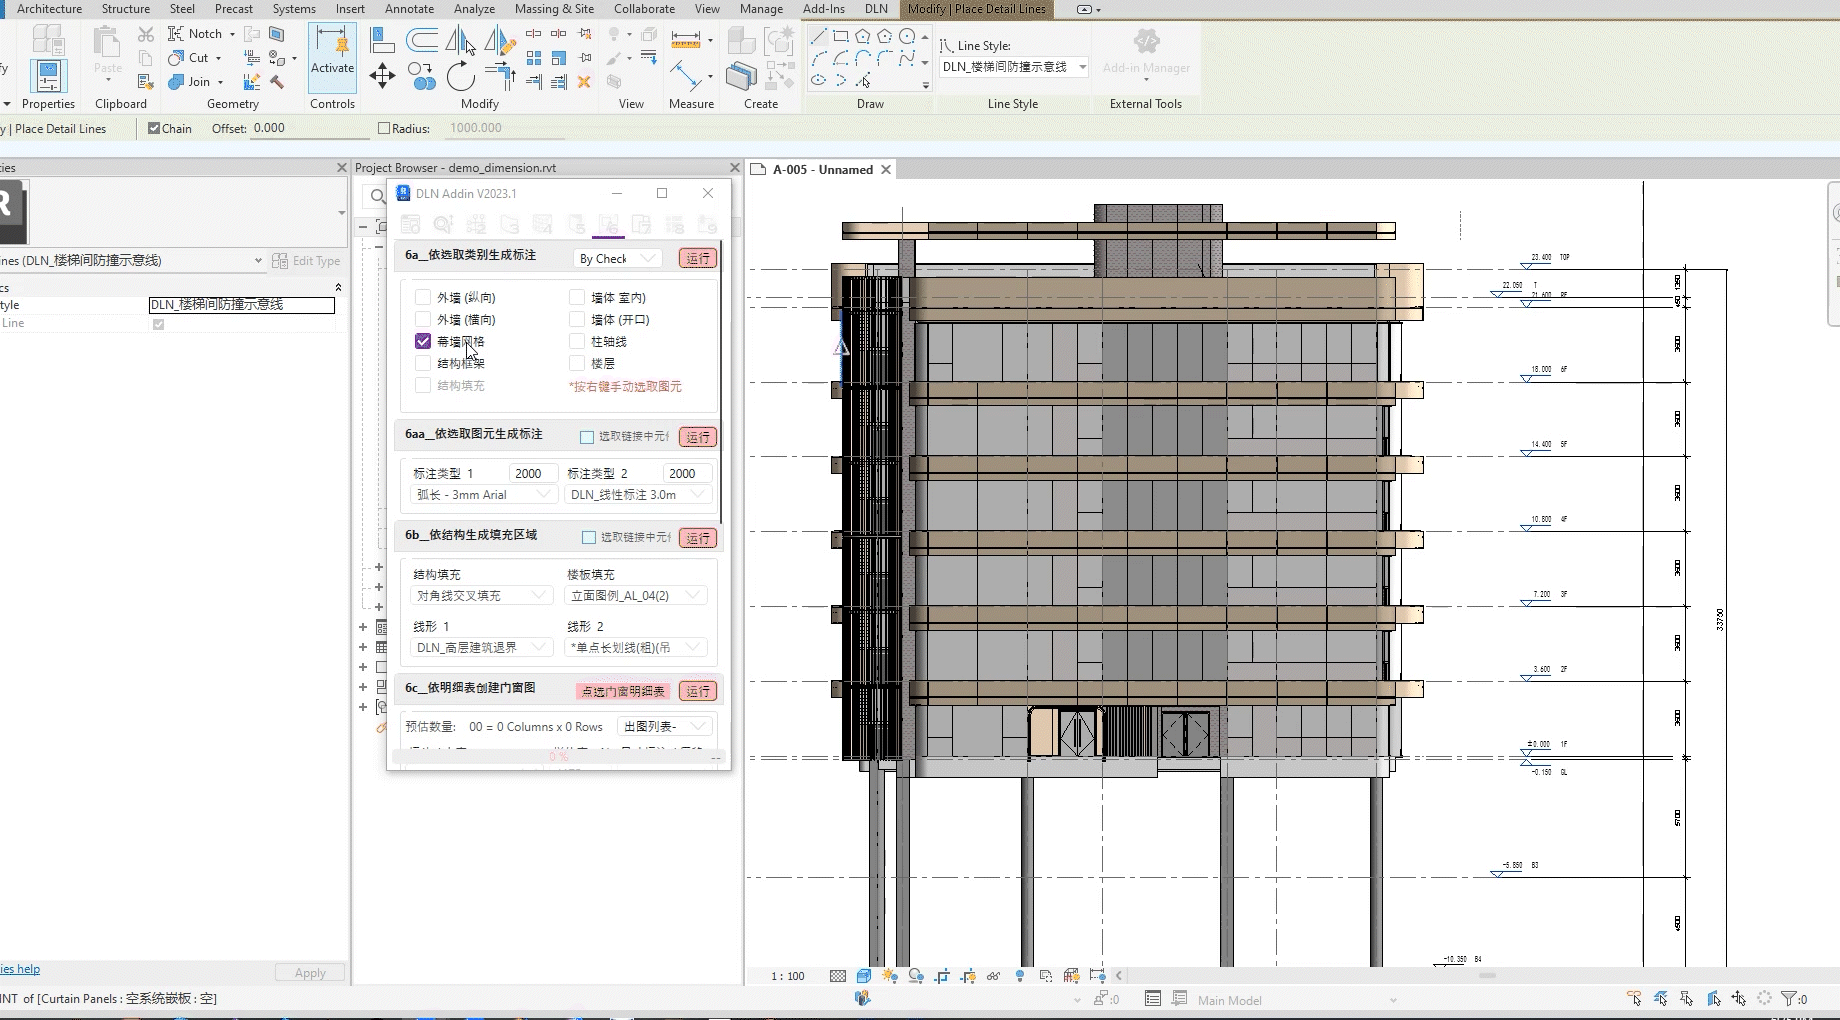Select the Rotate tool

tap(461, 76)
